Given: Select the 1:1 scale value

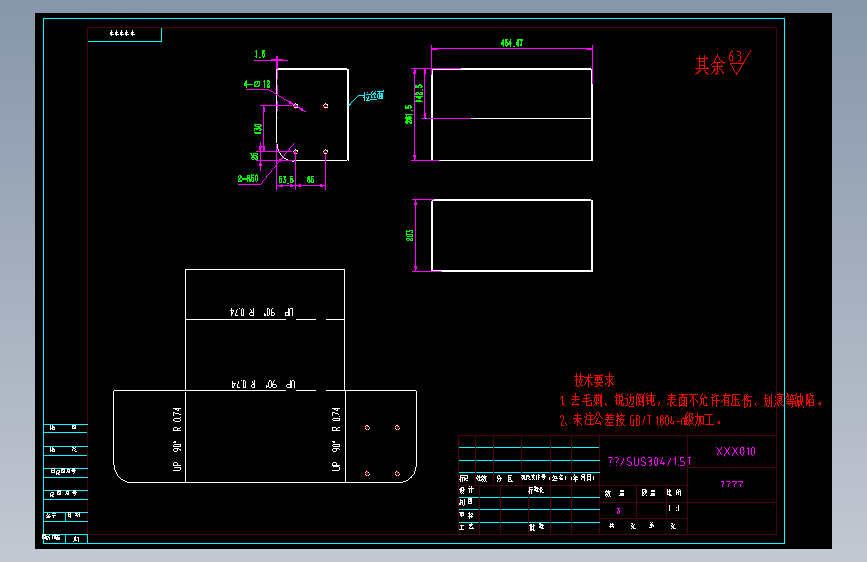Looking at the screenshot, I should pos(673,508).
